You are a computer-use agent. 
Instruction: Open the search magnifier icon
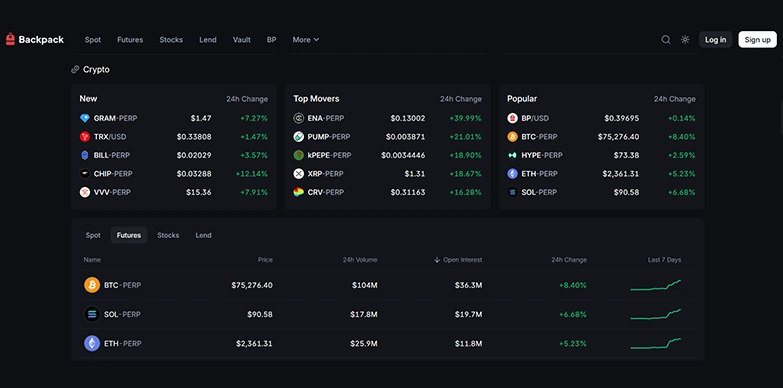click(x=666, y=39)
